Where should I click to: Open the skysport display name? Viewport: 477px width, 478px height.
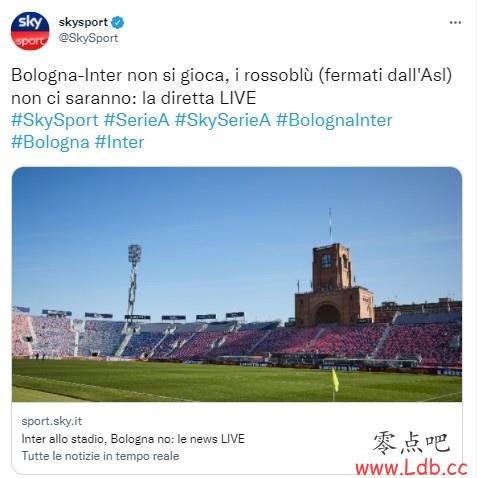point(83,22)
